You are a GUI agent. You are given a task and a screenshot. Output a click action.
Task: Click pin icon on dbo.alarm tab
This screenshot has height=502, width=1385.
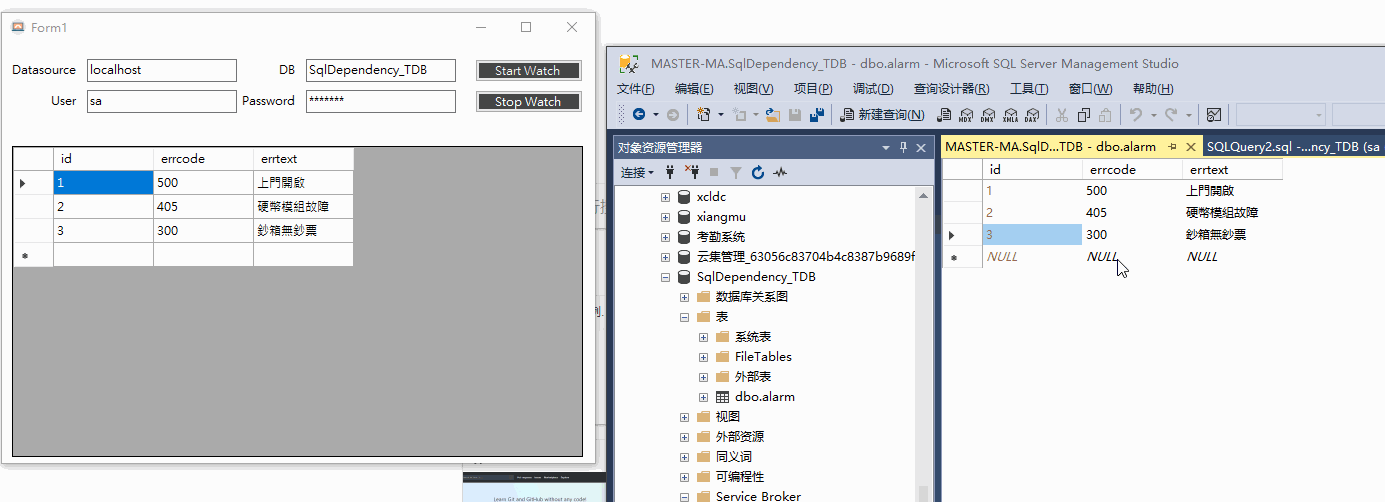(x=1172, y=146)
